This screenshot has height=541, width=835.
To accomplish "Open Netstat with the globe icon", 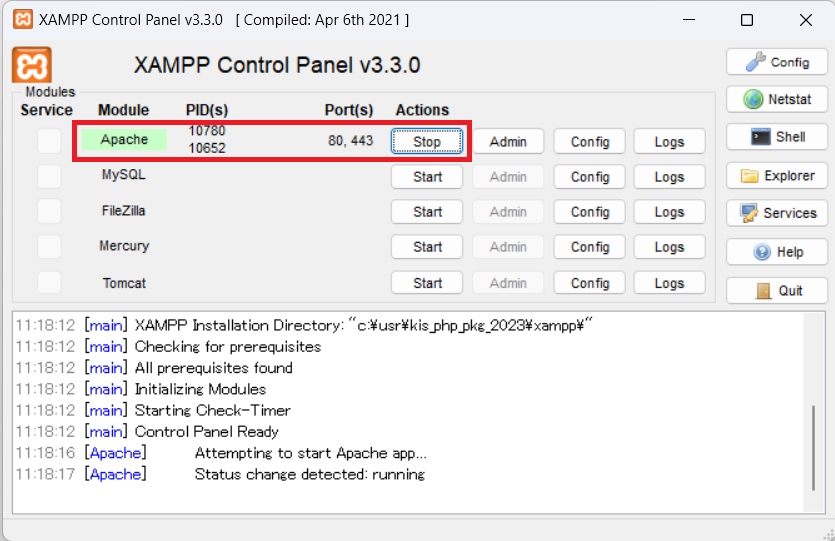I will point(777,99).
